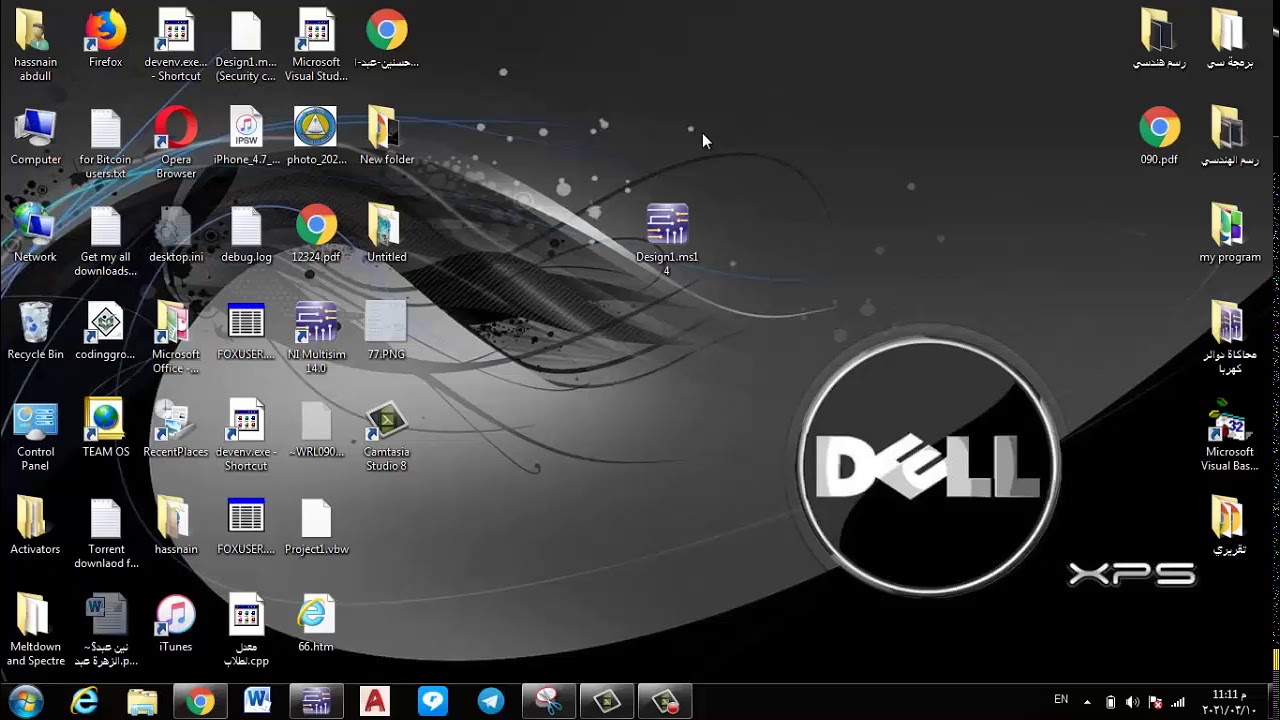Switch to Google Chrome on the taskbar
The height and width of the screenshot is (720, 1280).
tap(200, 702)
